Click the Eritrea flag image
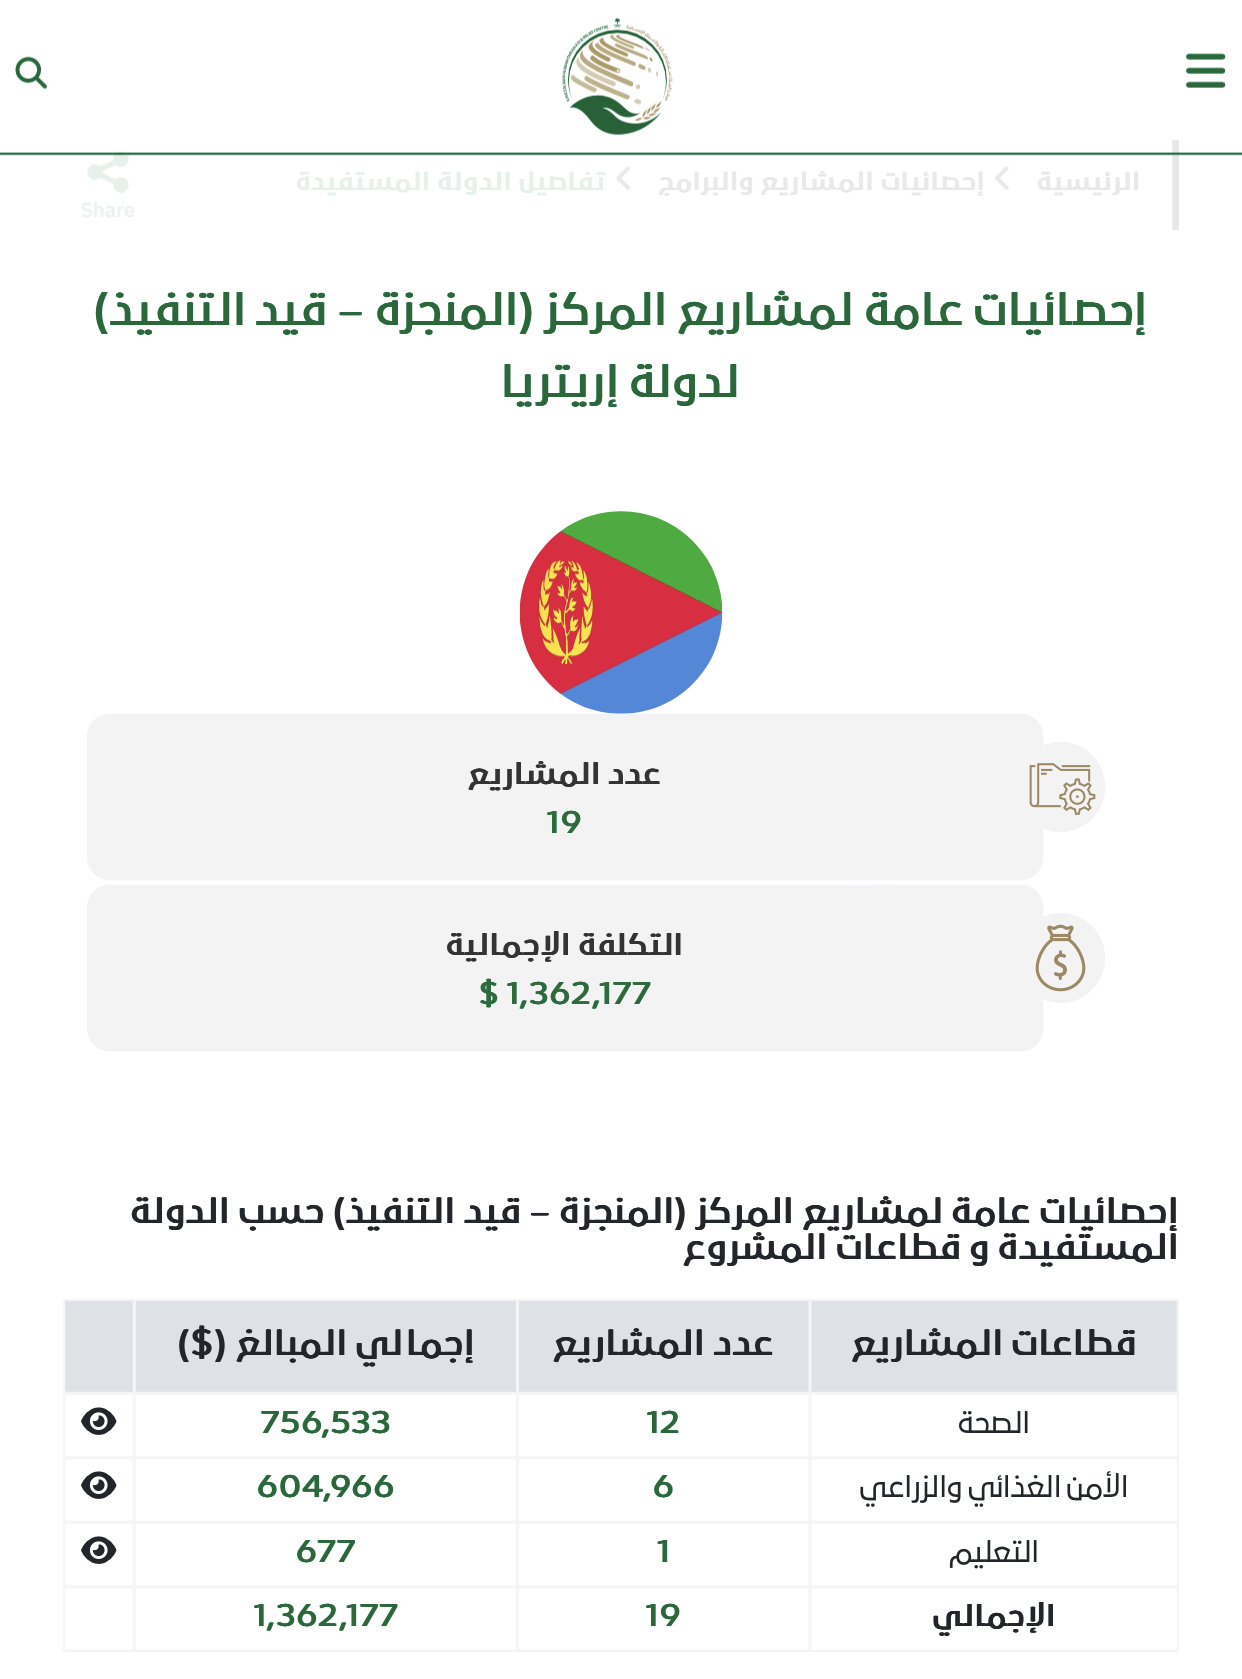 click(x=621, y=612)
